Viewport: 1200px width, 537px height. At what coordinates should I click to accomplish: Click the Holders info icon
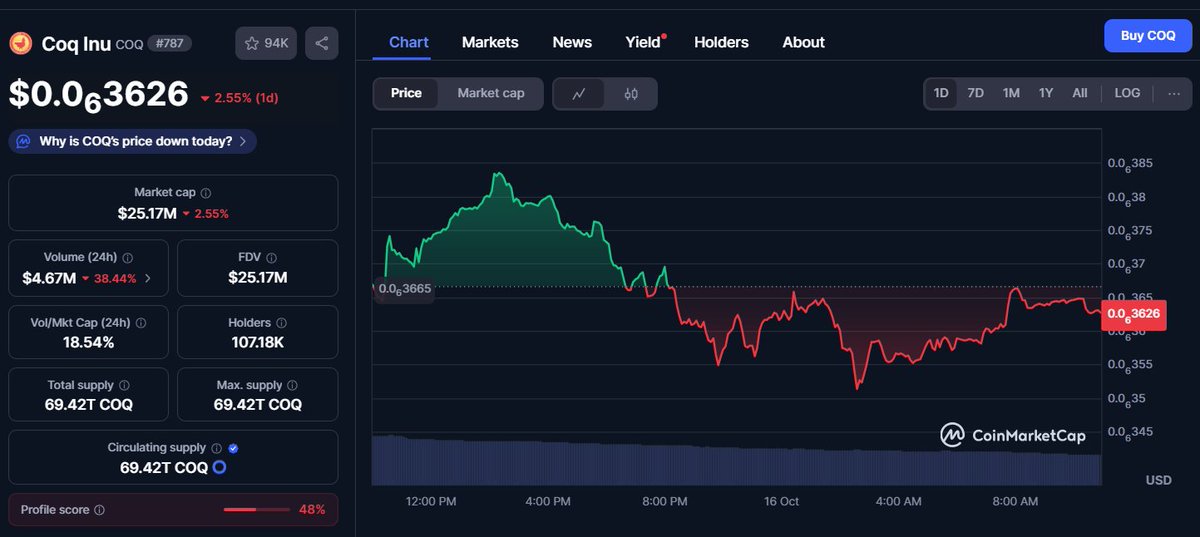click(281, 323)
